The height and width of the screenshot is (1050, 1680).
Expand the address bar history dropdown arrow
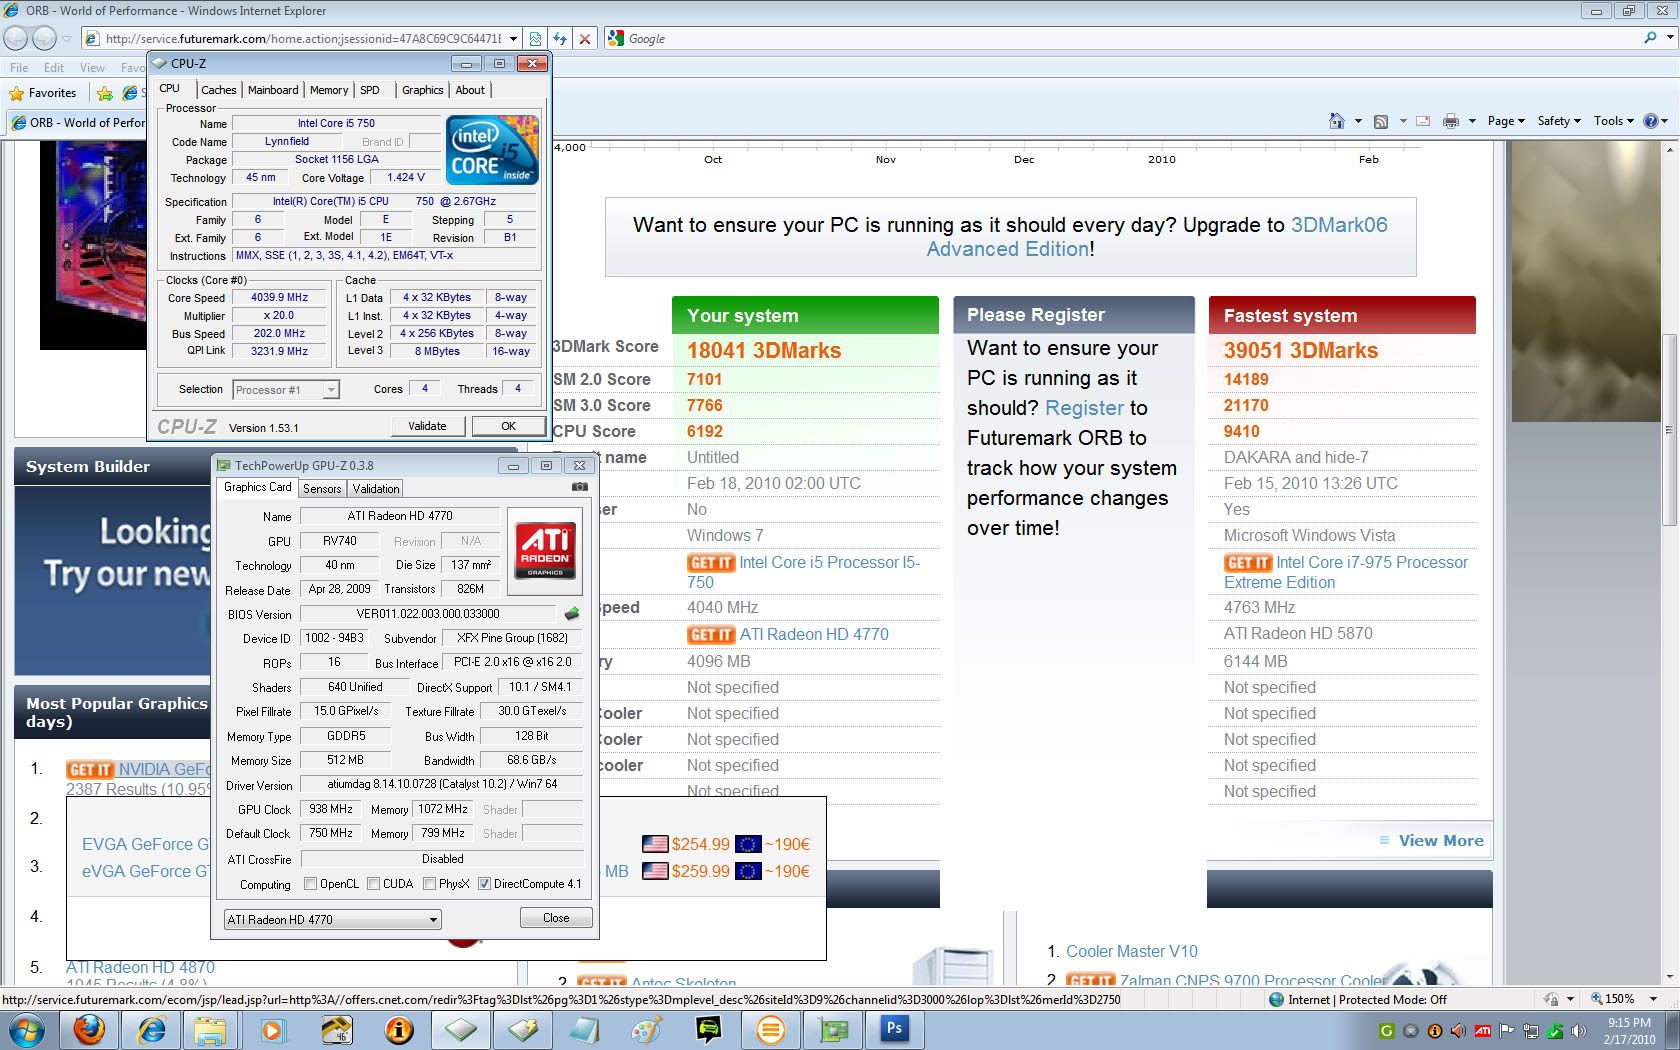514,39
